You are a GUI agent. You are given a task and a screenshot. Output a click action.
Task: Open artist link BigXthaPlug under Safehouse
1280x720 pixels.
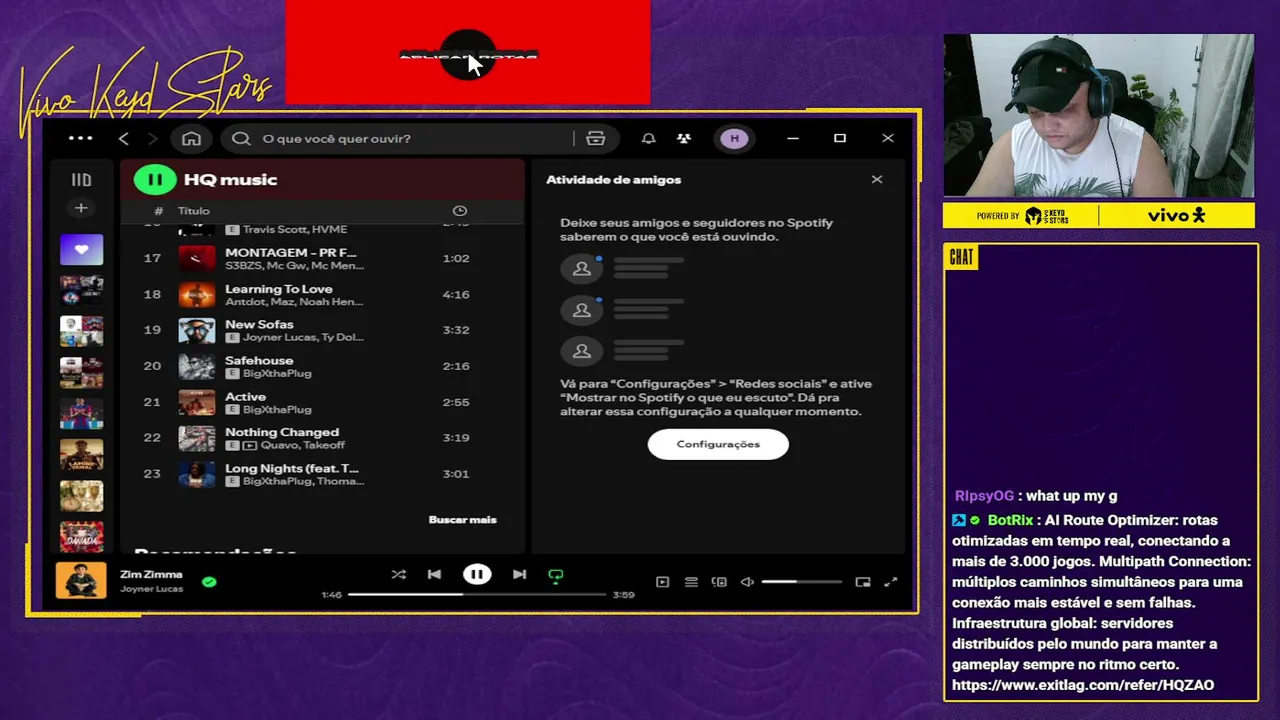point(277,374)
